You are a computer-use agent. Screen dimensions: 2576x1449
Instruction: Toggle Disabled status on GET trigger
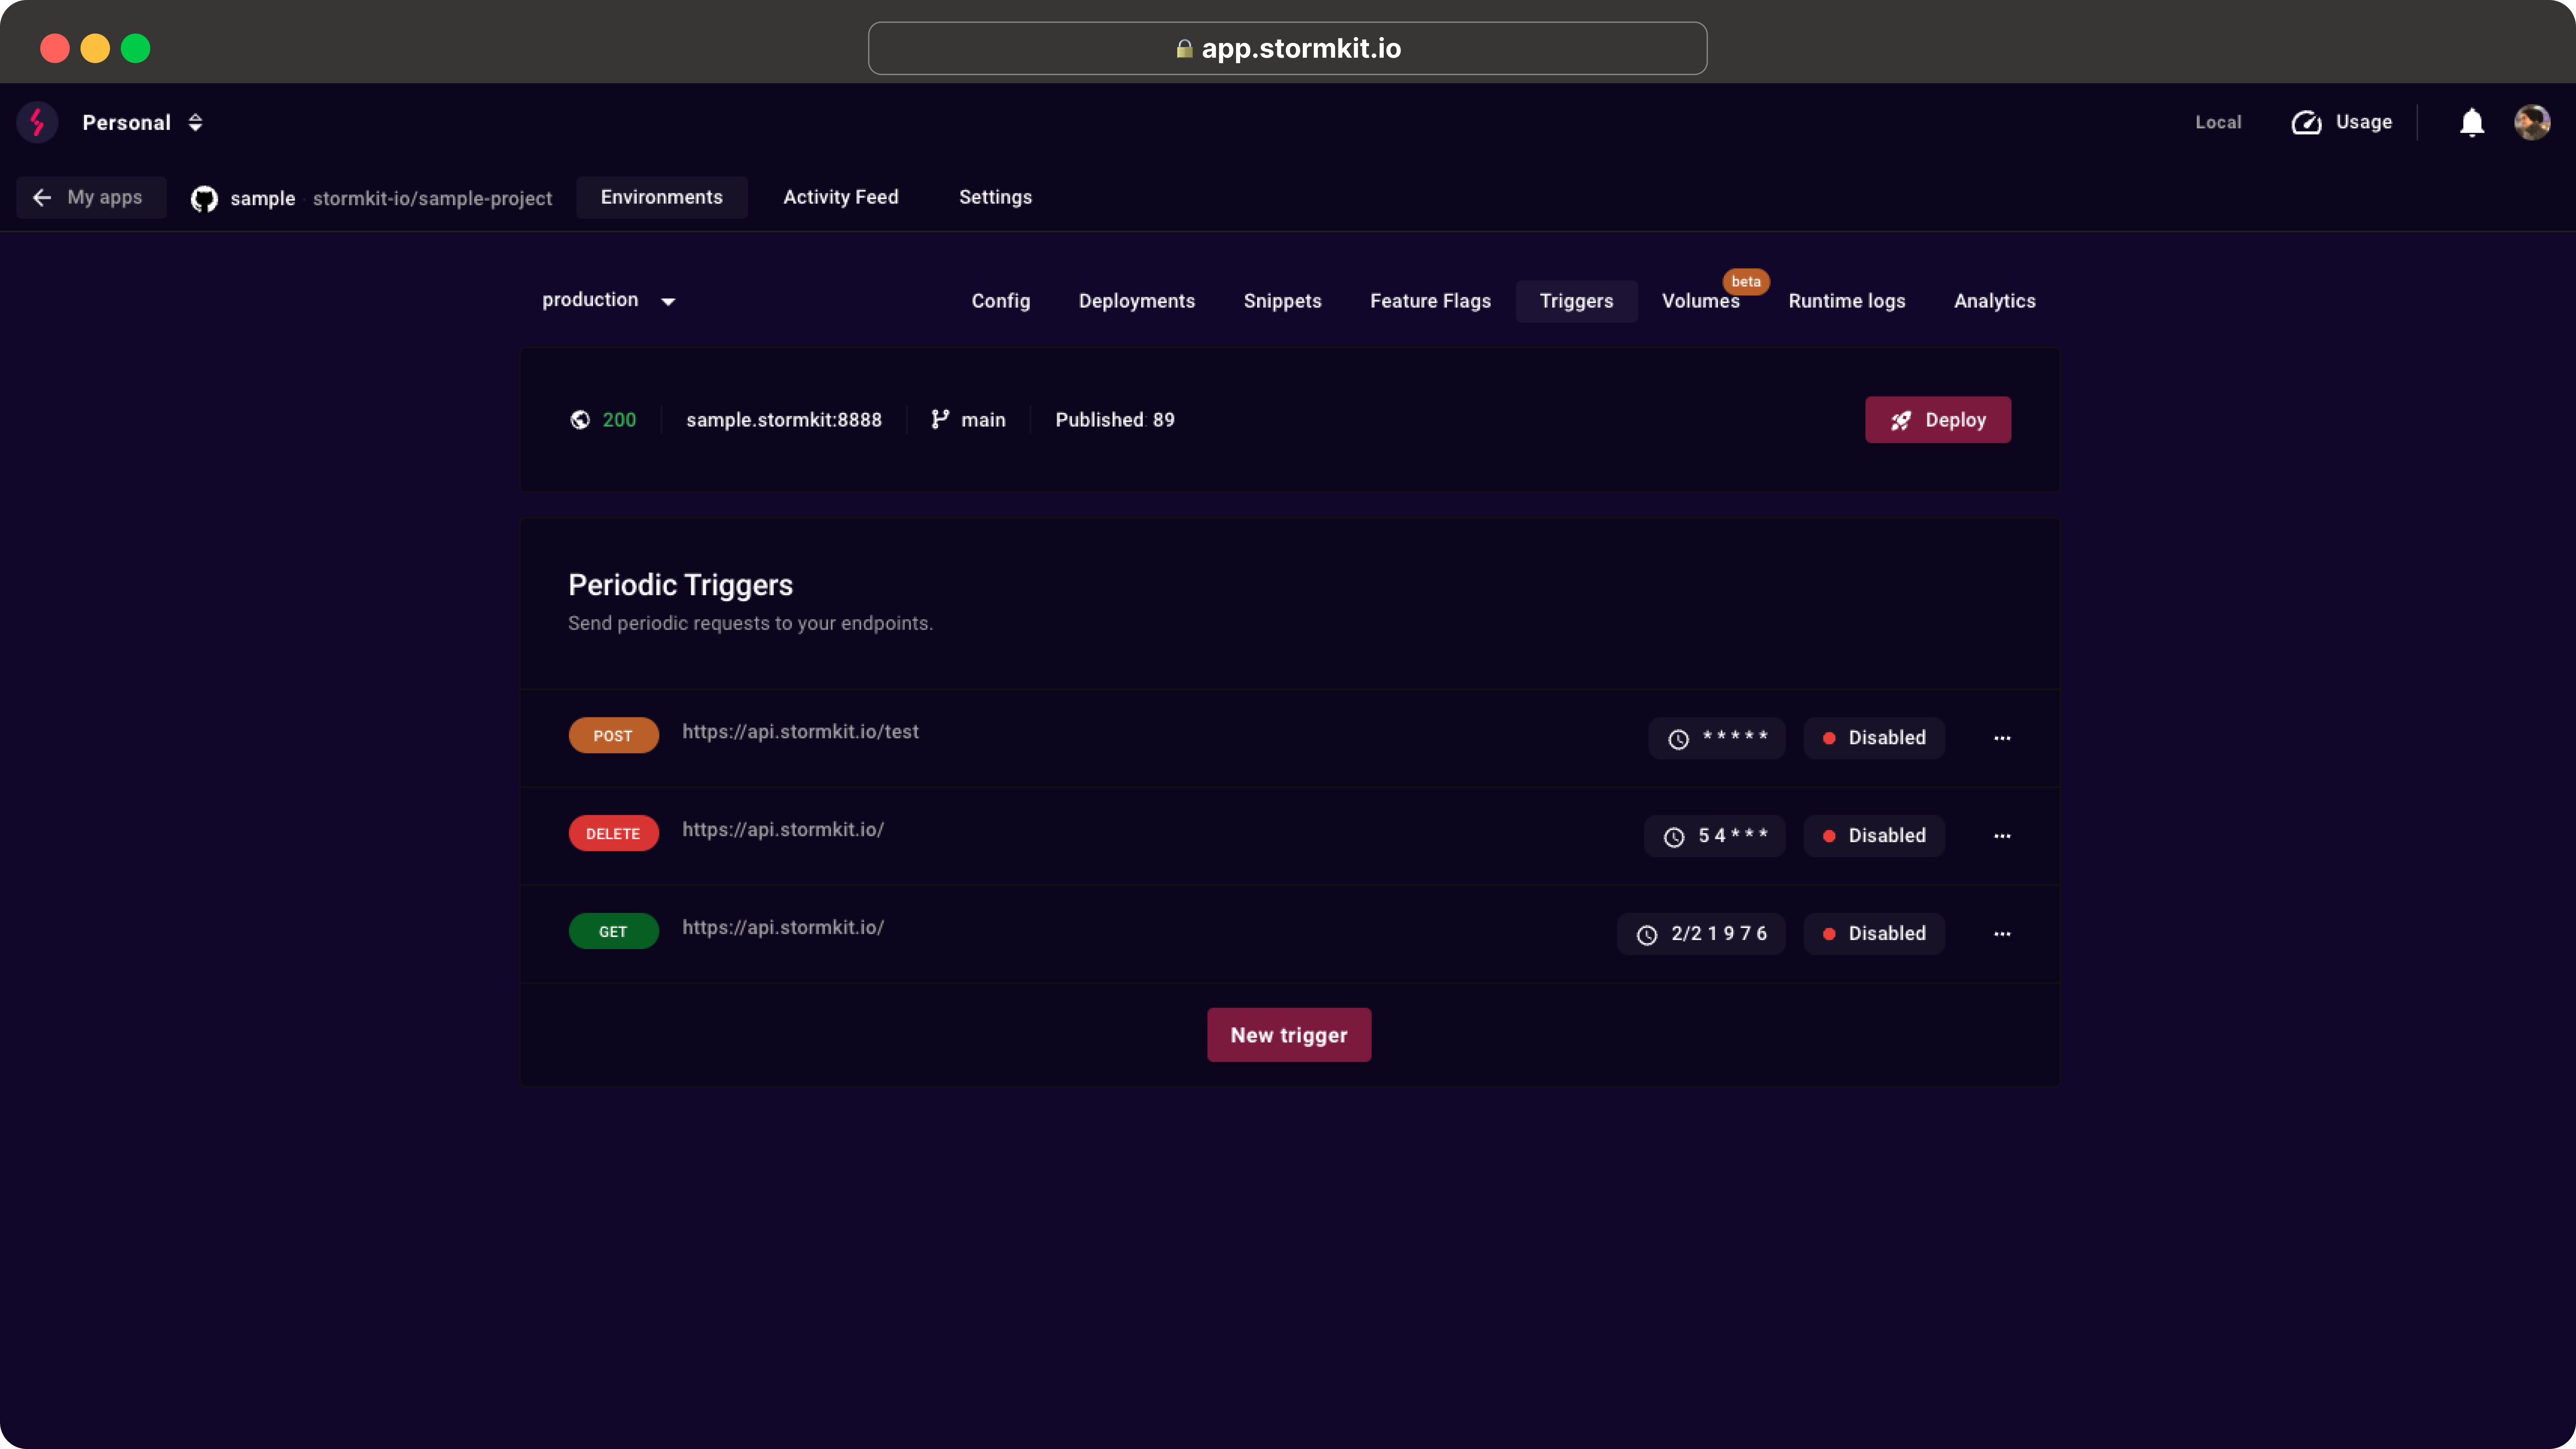tap(1873, 934)
